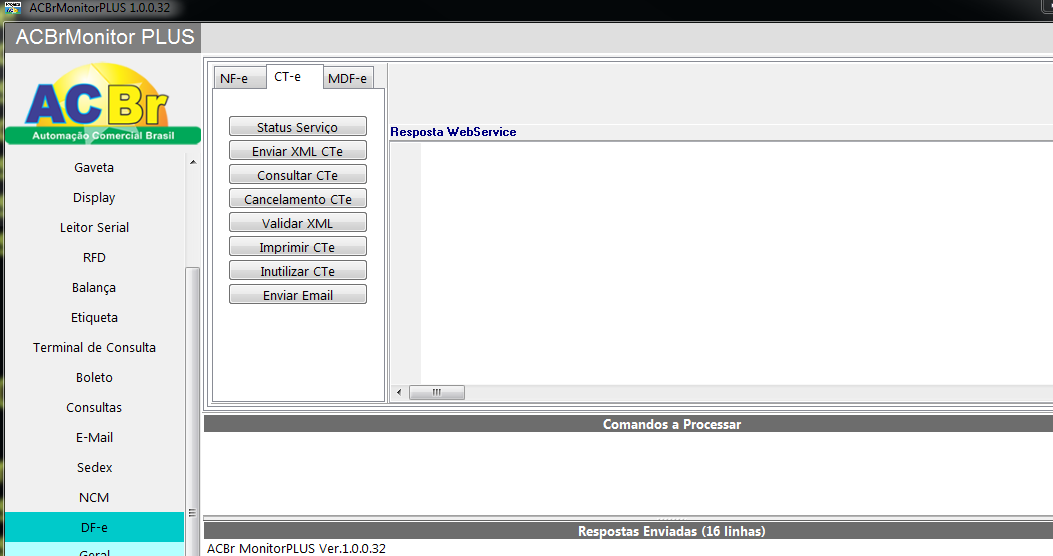The image size is (1053, 556).
Task: Select Terminal de Consulta item
Action: (x=94, y=347)
